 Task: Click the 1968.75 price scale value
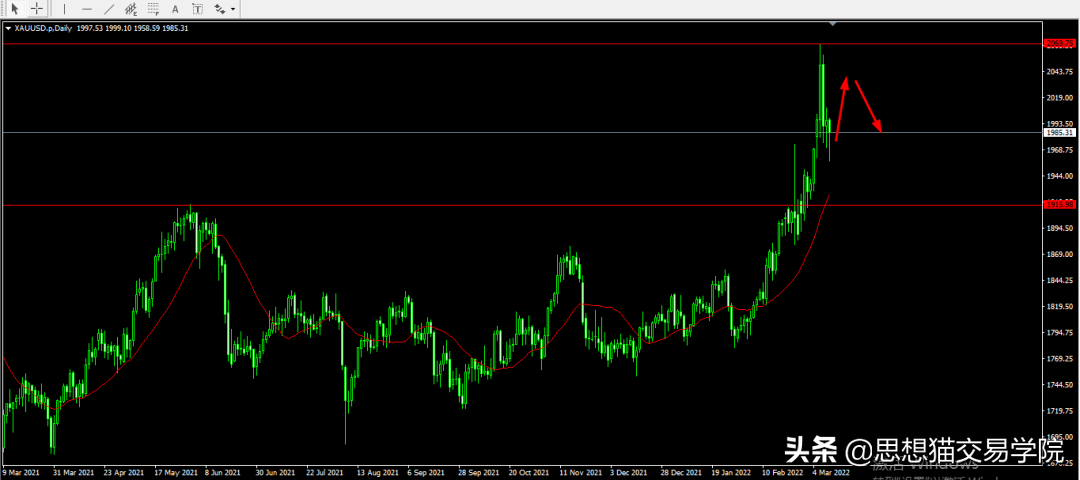click(x=1060, y=149)
